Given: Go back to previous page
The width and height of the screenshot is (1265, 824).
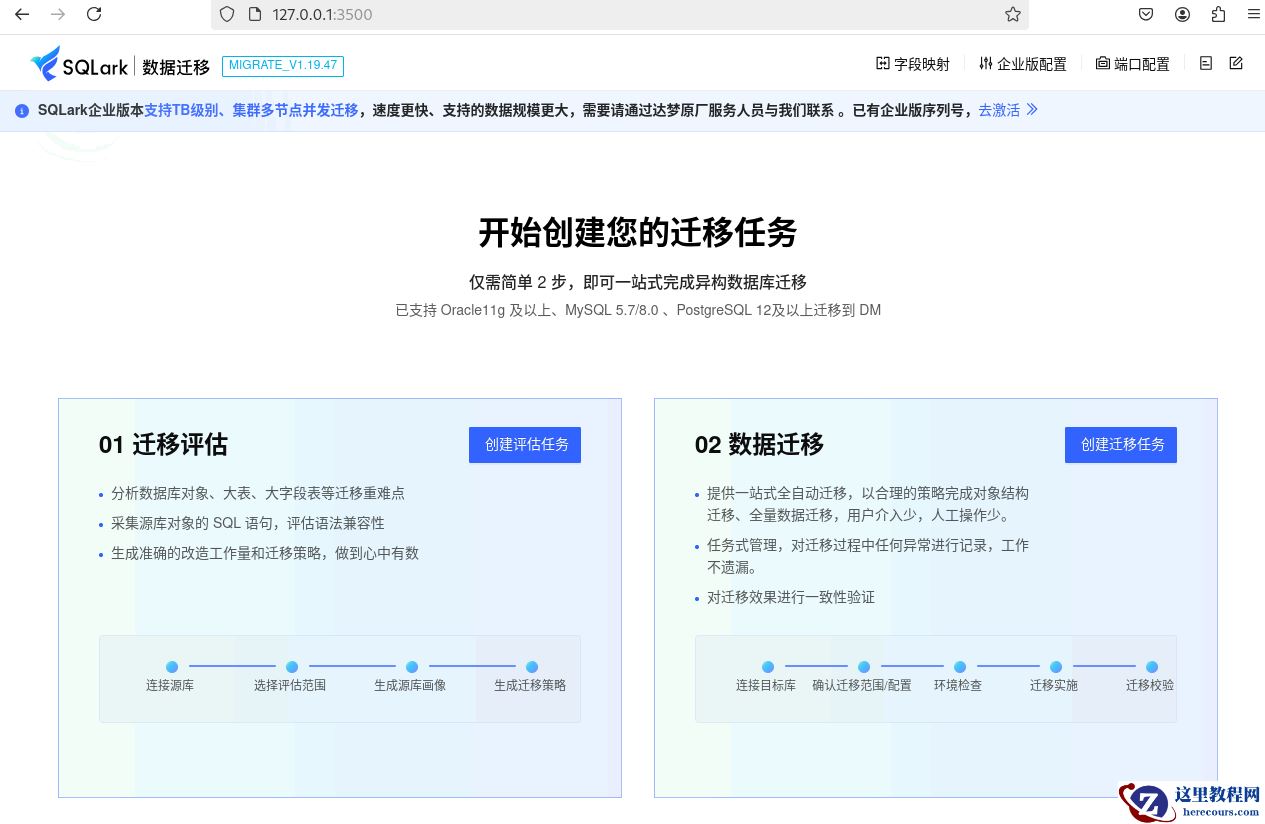Looking at the screenshot, I should point(22,14).
